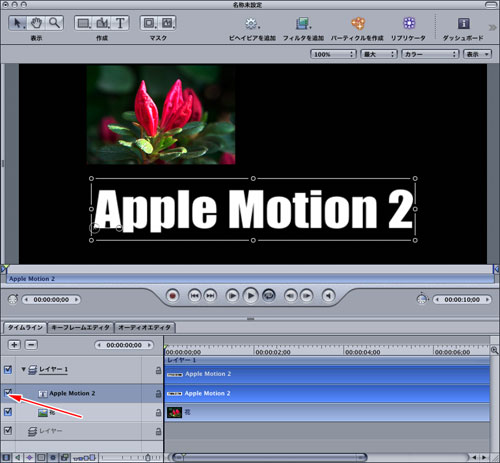Select the bottom レイヤー row
Viewport: 500px width, 463px height.
[82, 431]
